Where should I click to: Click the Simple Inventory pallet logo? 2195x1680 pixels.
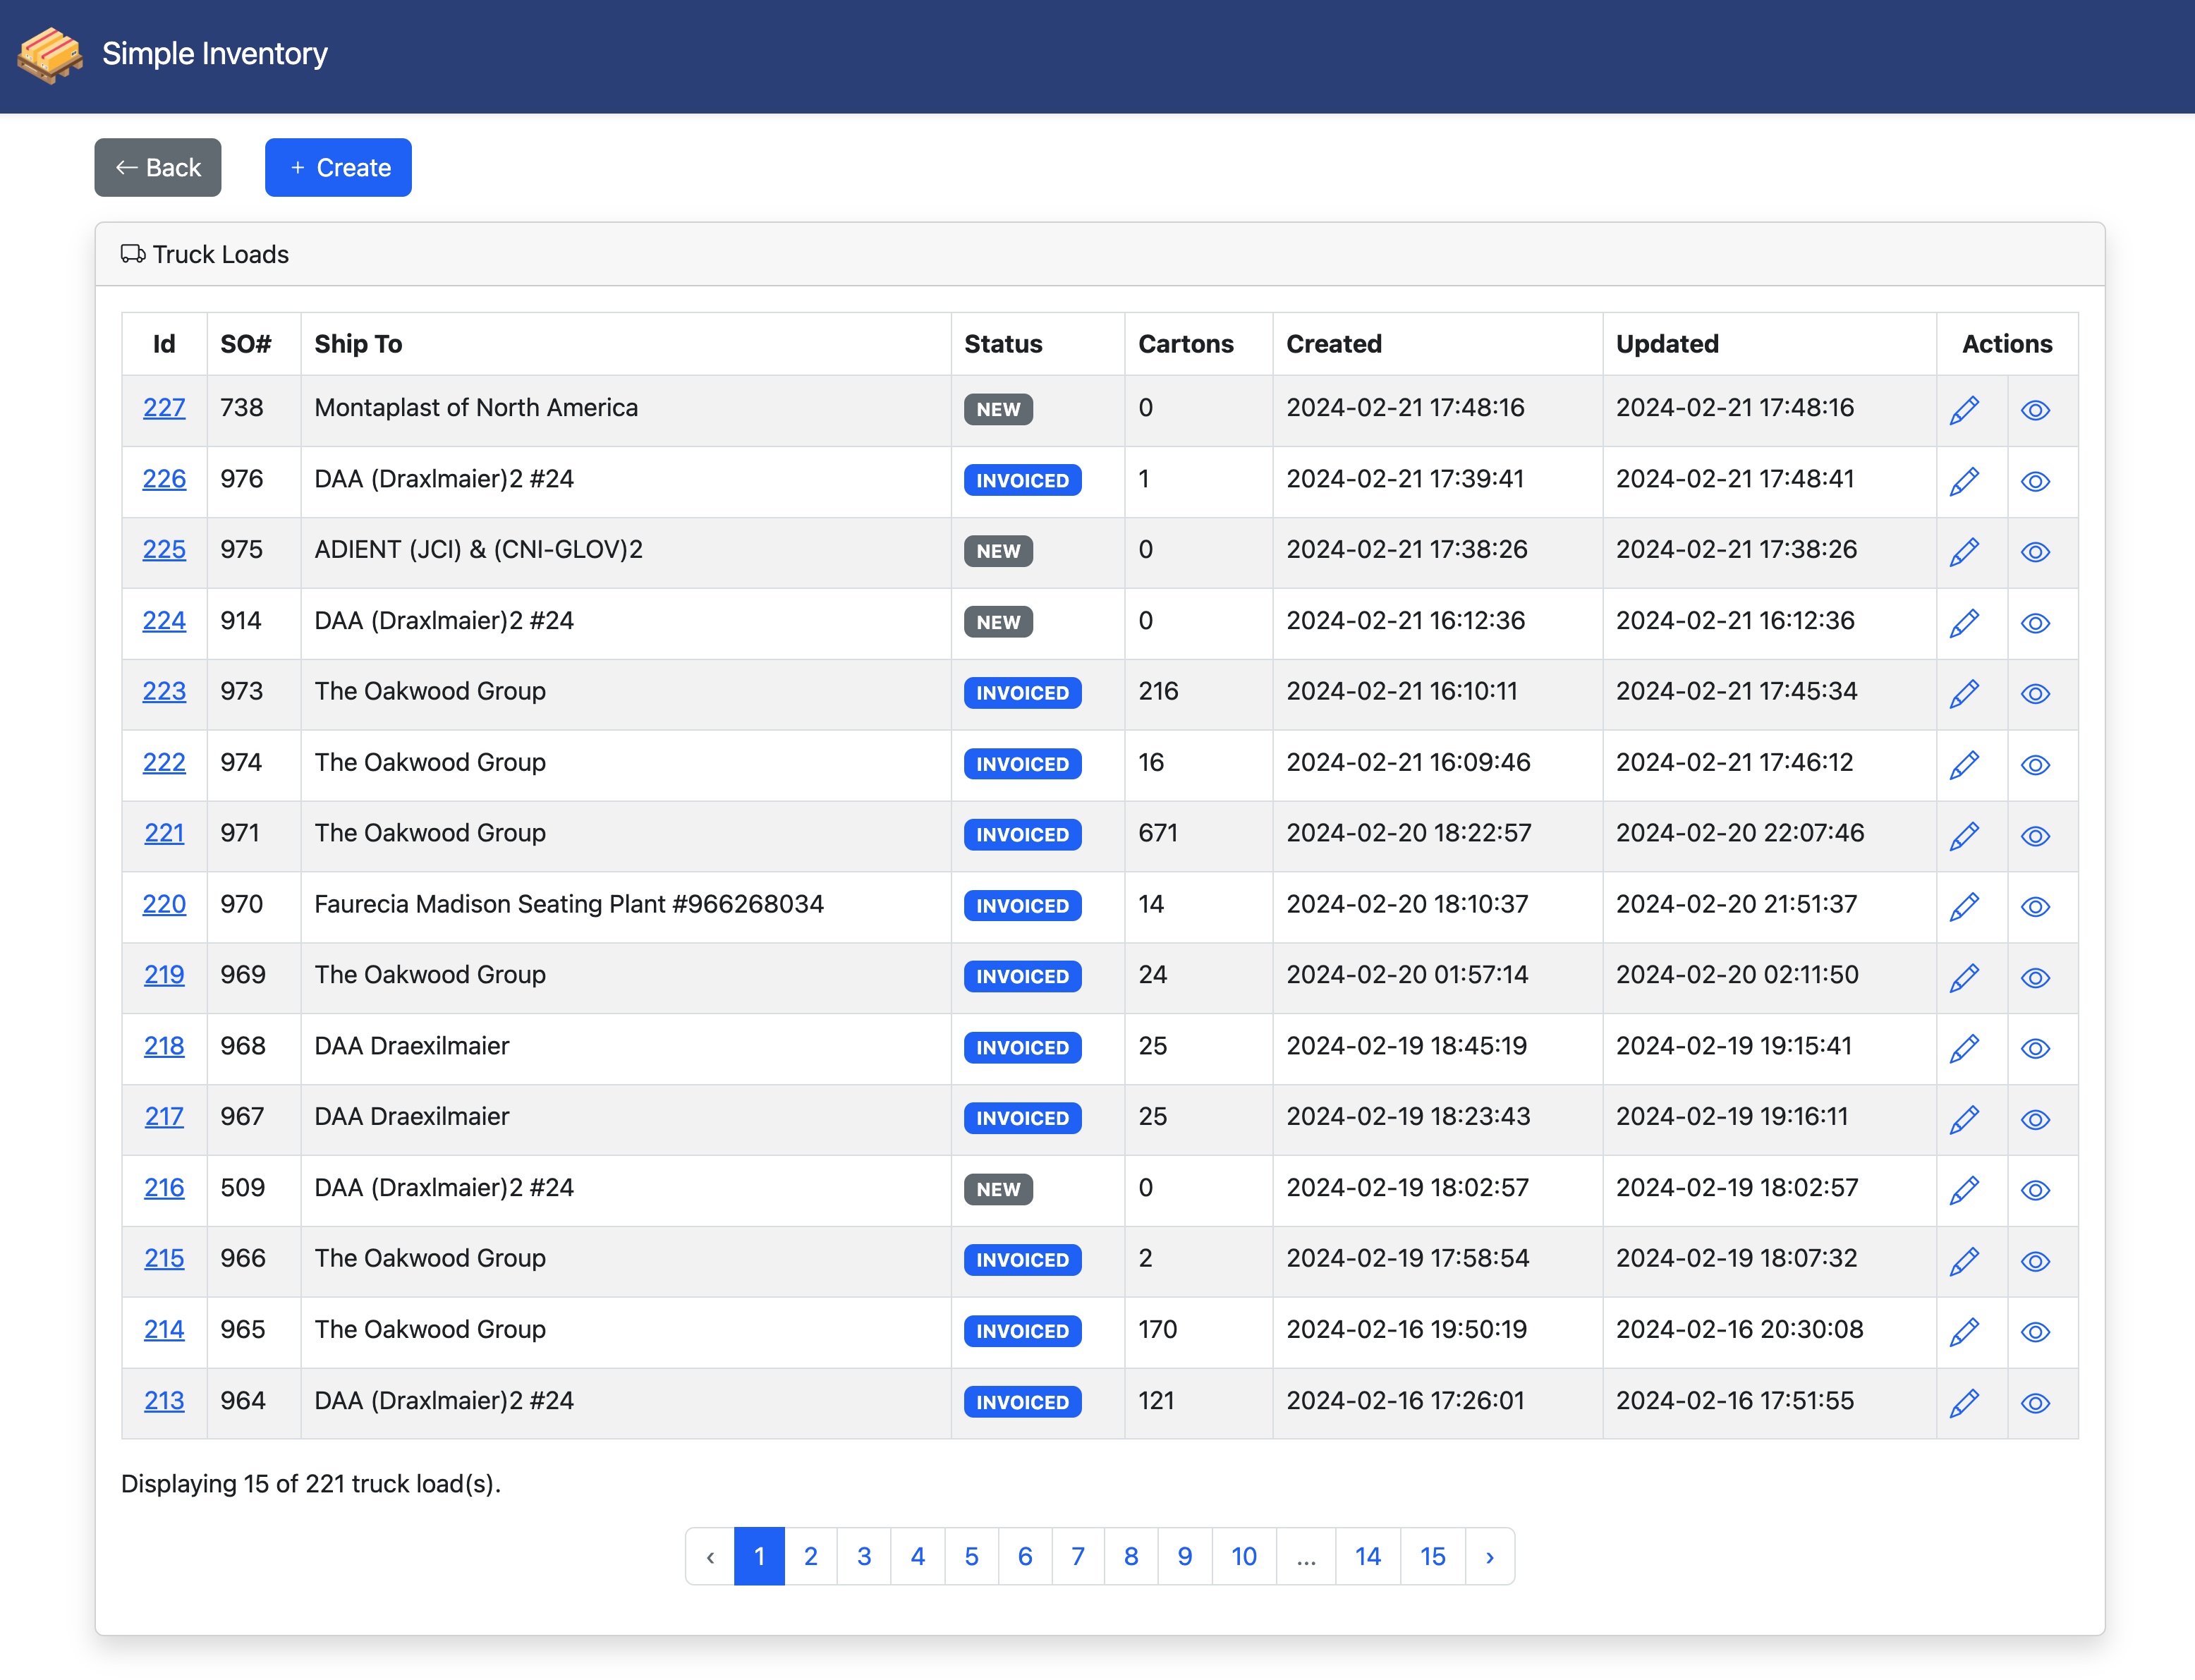[50, 55]
